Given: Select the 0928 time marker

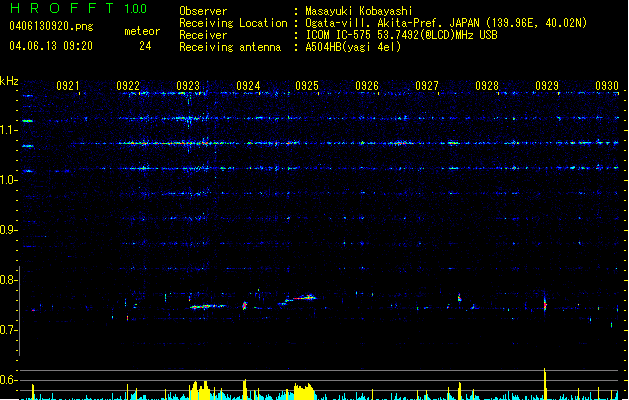Looking at the screenshot, I should [487, 86].
